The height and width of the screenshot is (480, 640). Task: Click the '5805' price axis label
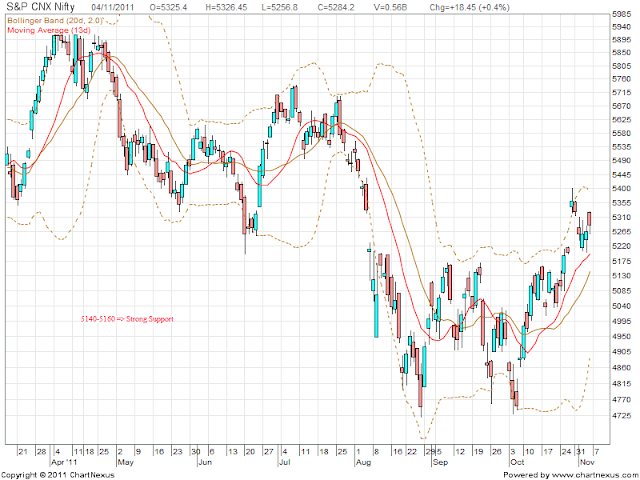622,66
